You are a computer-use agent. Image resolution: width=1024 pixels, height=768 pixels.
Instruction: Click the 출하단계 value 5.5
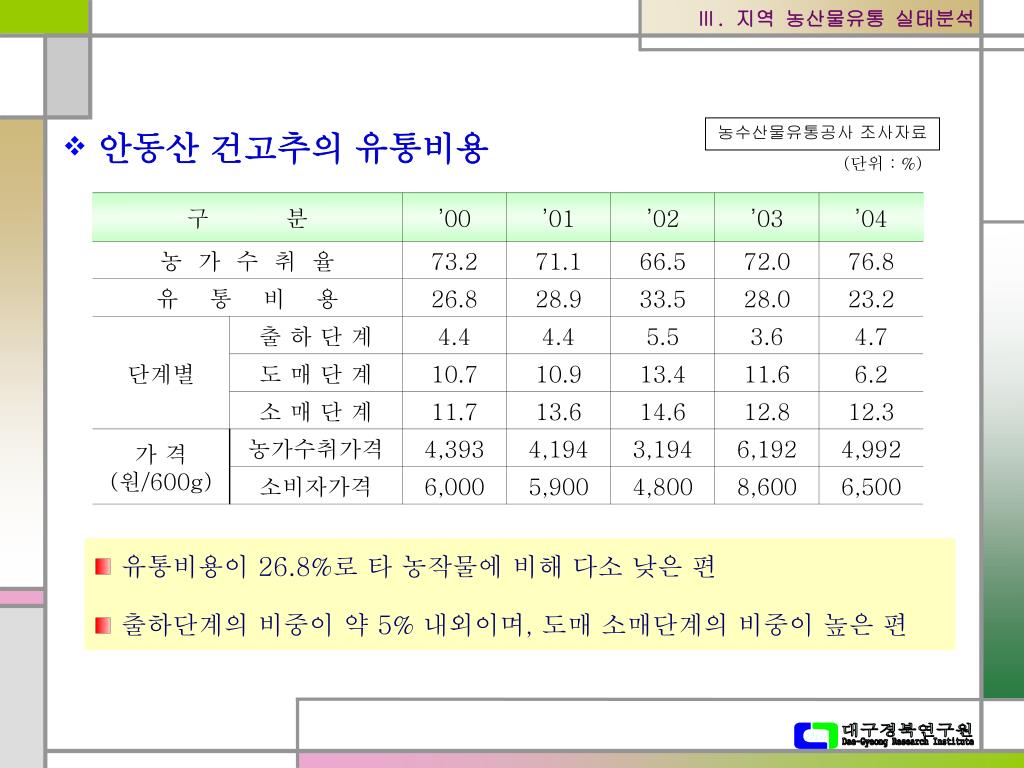[x=663, y=336]
